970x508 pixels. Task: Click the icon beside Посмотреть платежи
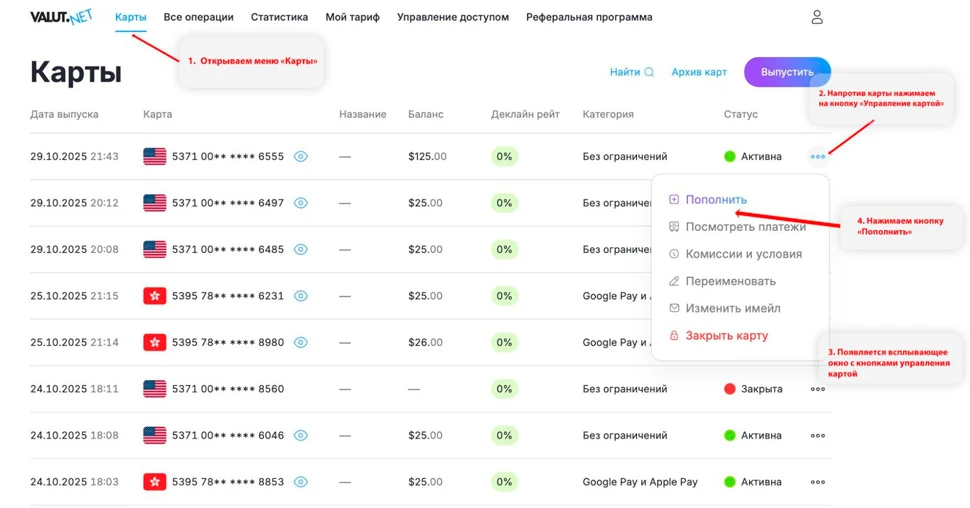tap(674, 226)
